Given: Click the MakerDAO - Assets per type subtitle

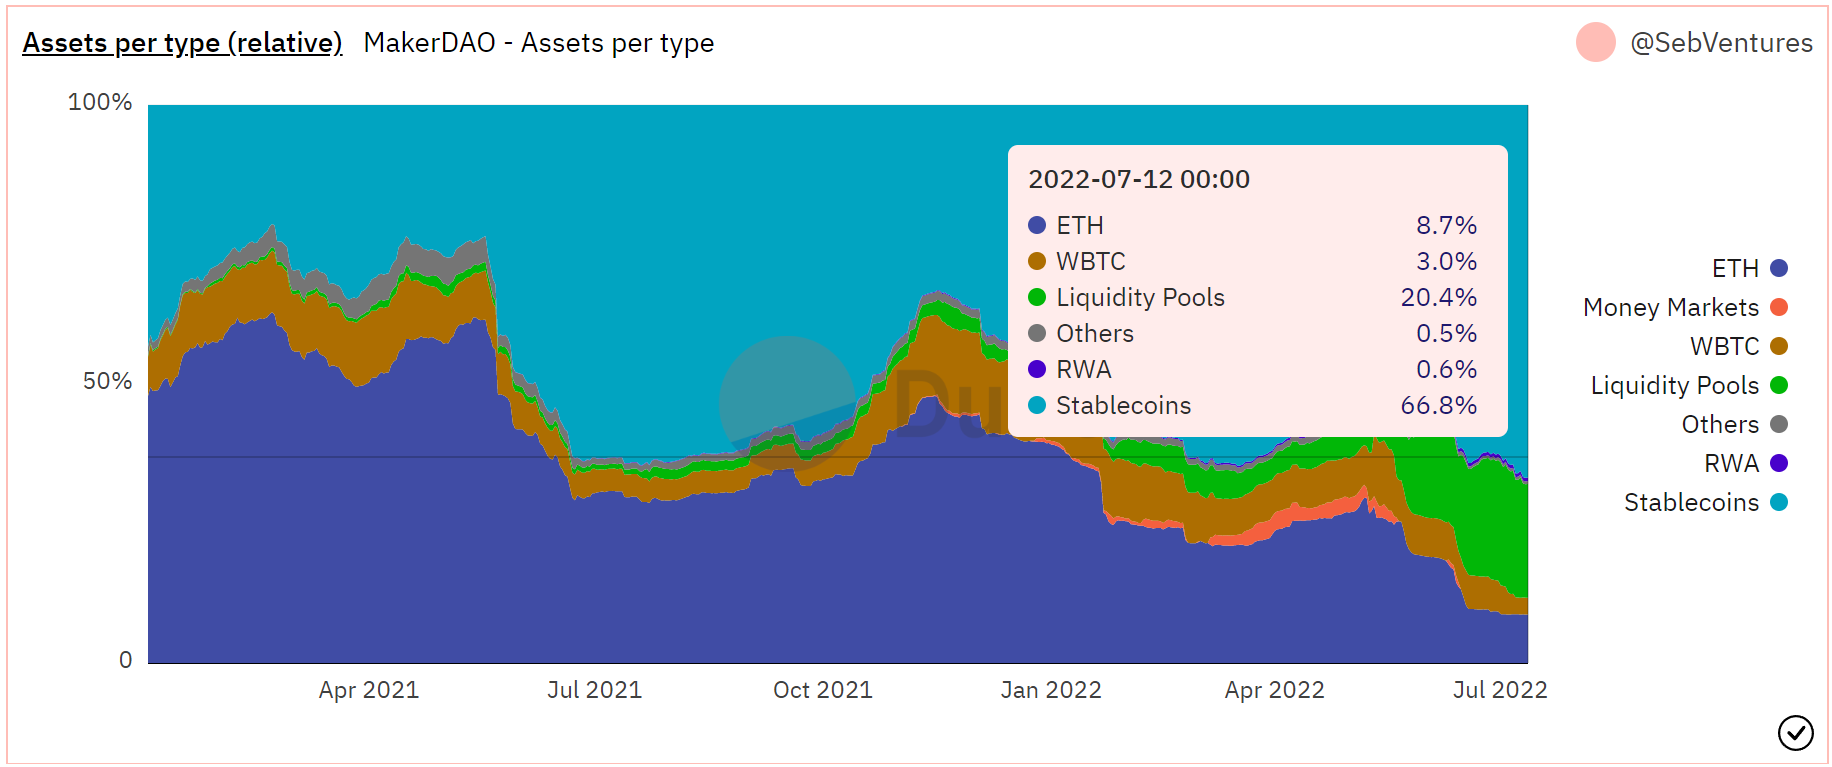Looking at the screenshot, I should 538,43.
